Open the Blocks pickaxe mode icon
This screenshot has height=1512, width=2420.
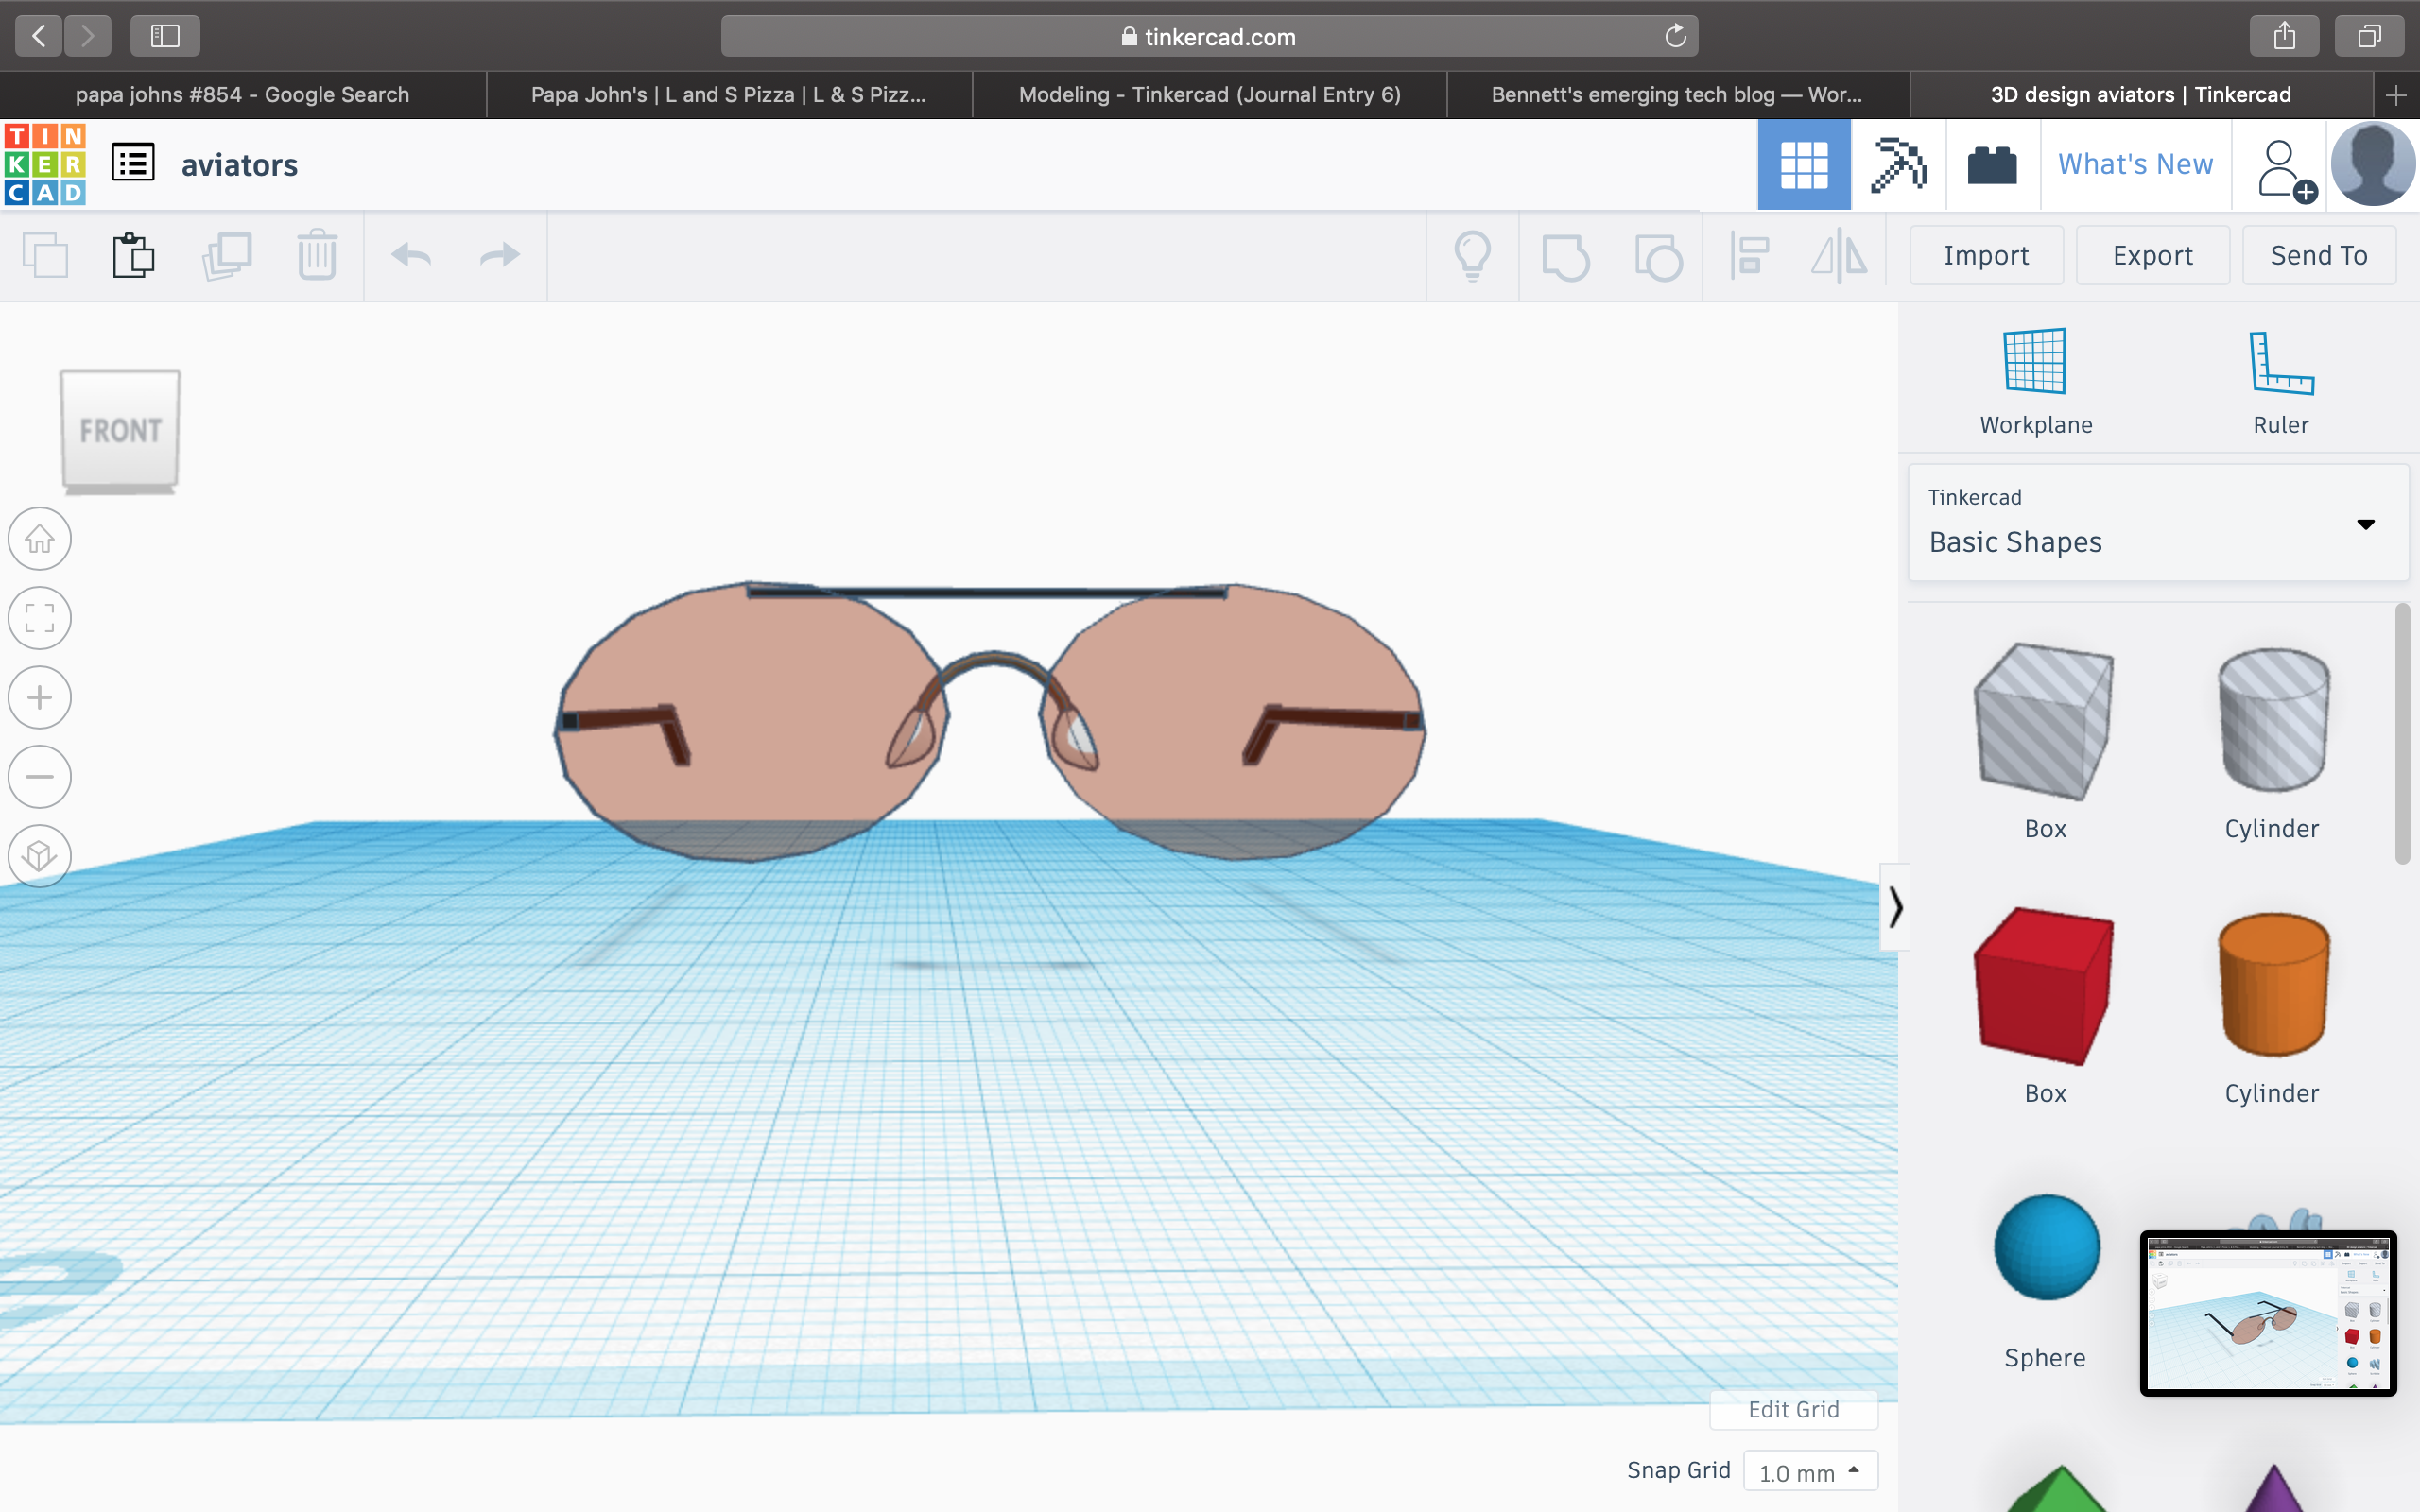coord(1897,165)
